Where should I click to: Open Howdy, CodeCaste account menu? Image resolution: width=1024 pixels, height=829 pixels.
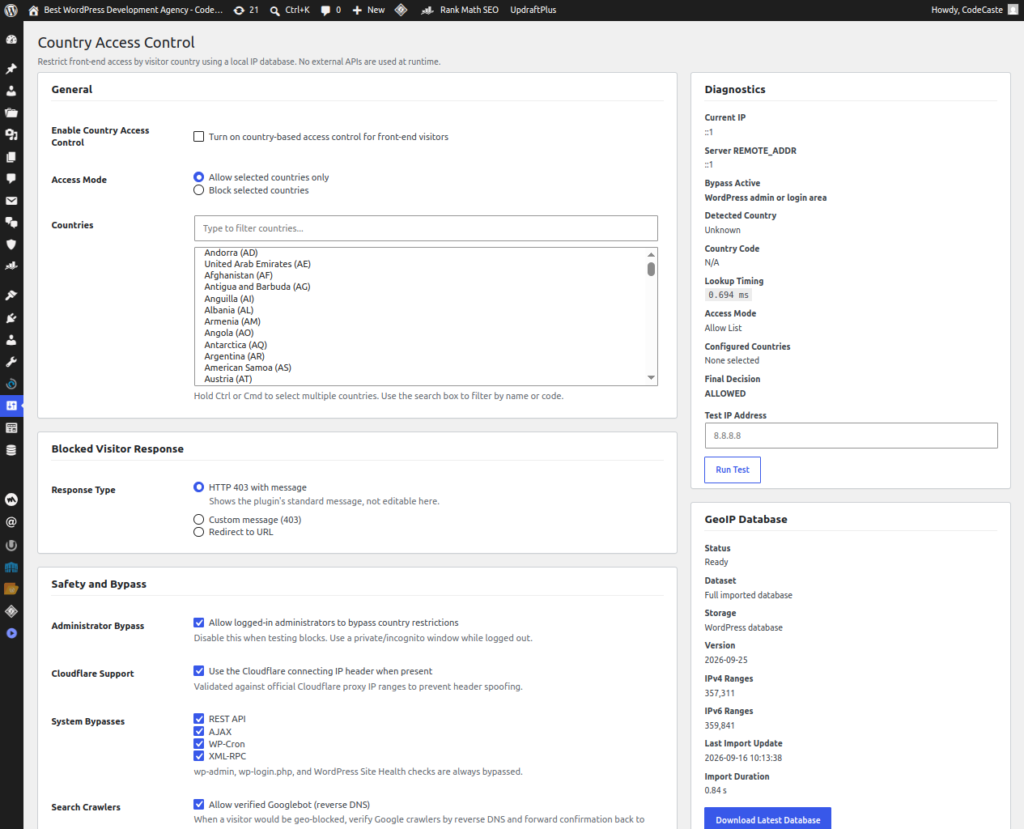coord(974,10)
